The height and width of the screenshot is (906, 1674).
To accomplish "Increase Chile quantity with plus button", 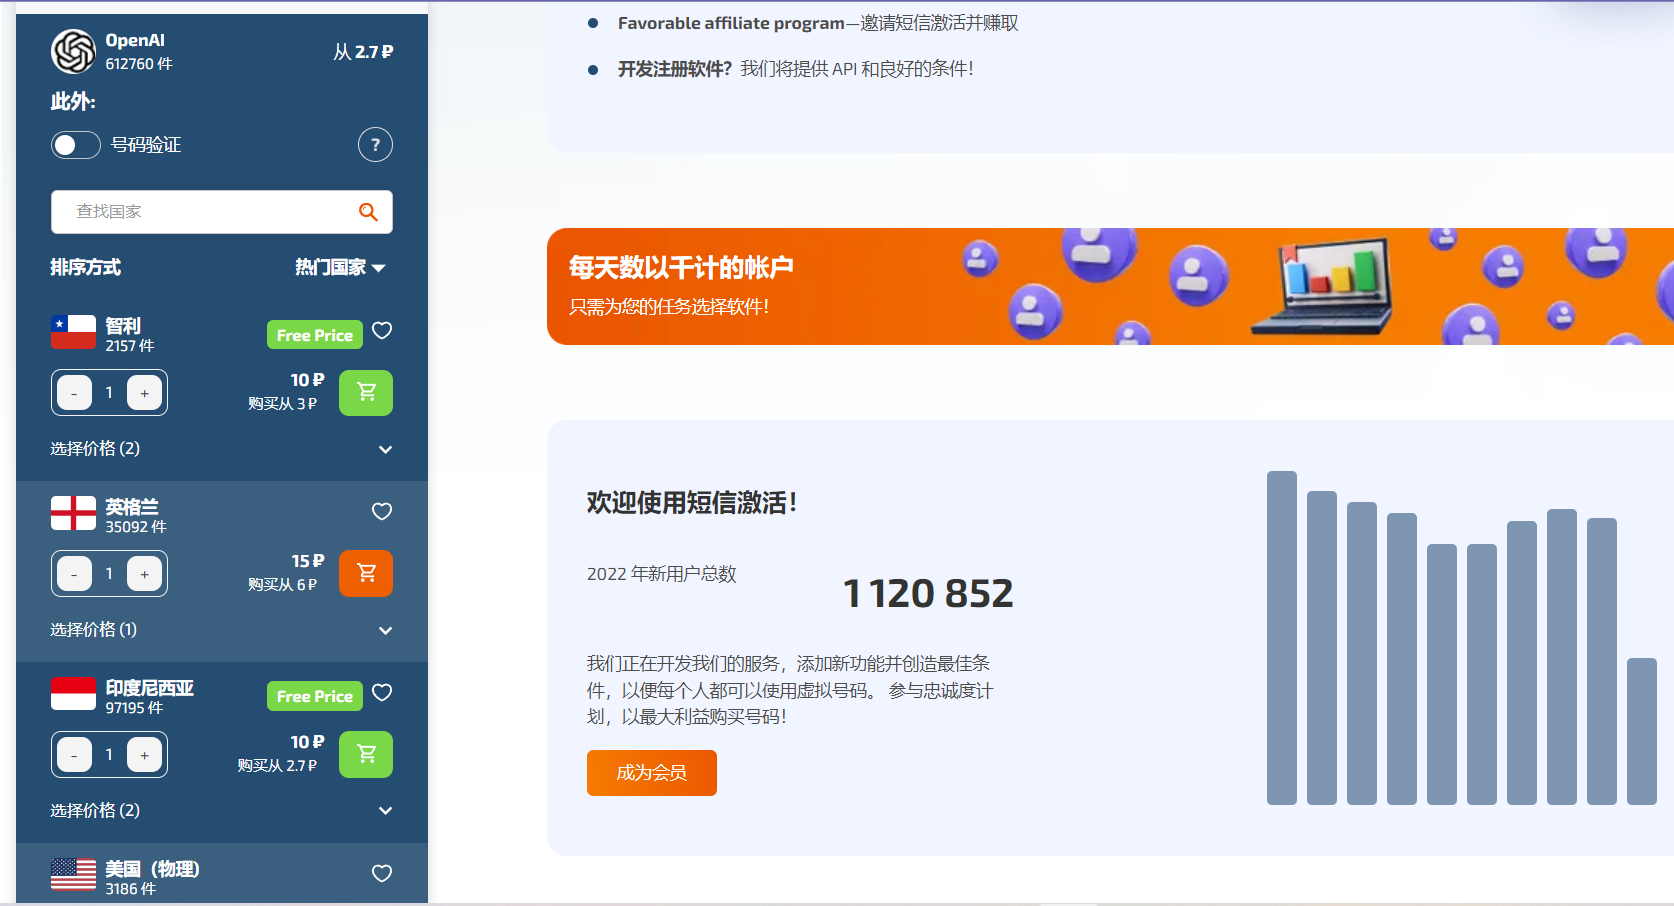I will click(145, 393).
